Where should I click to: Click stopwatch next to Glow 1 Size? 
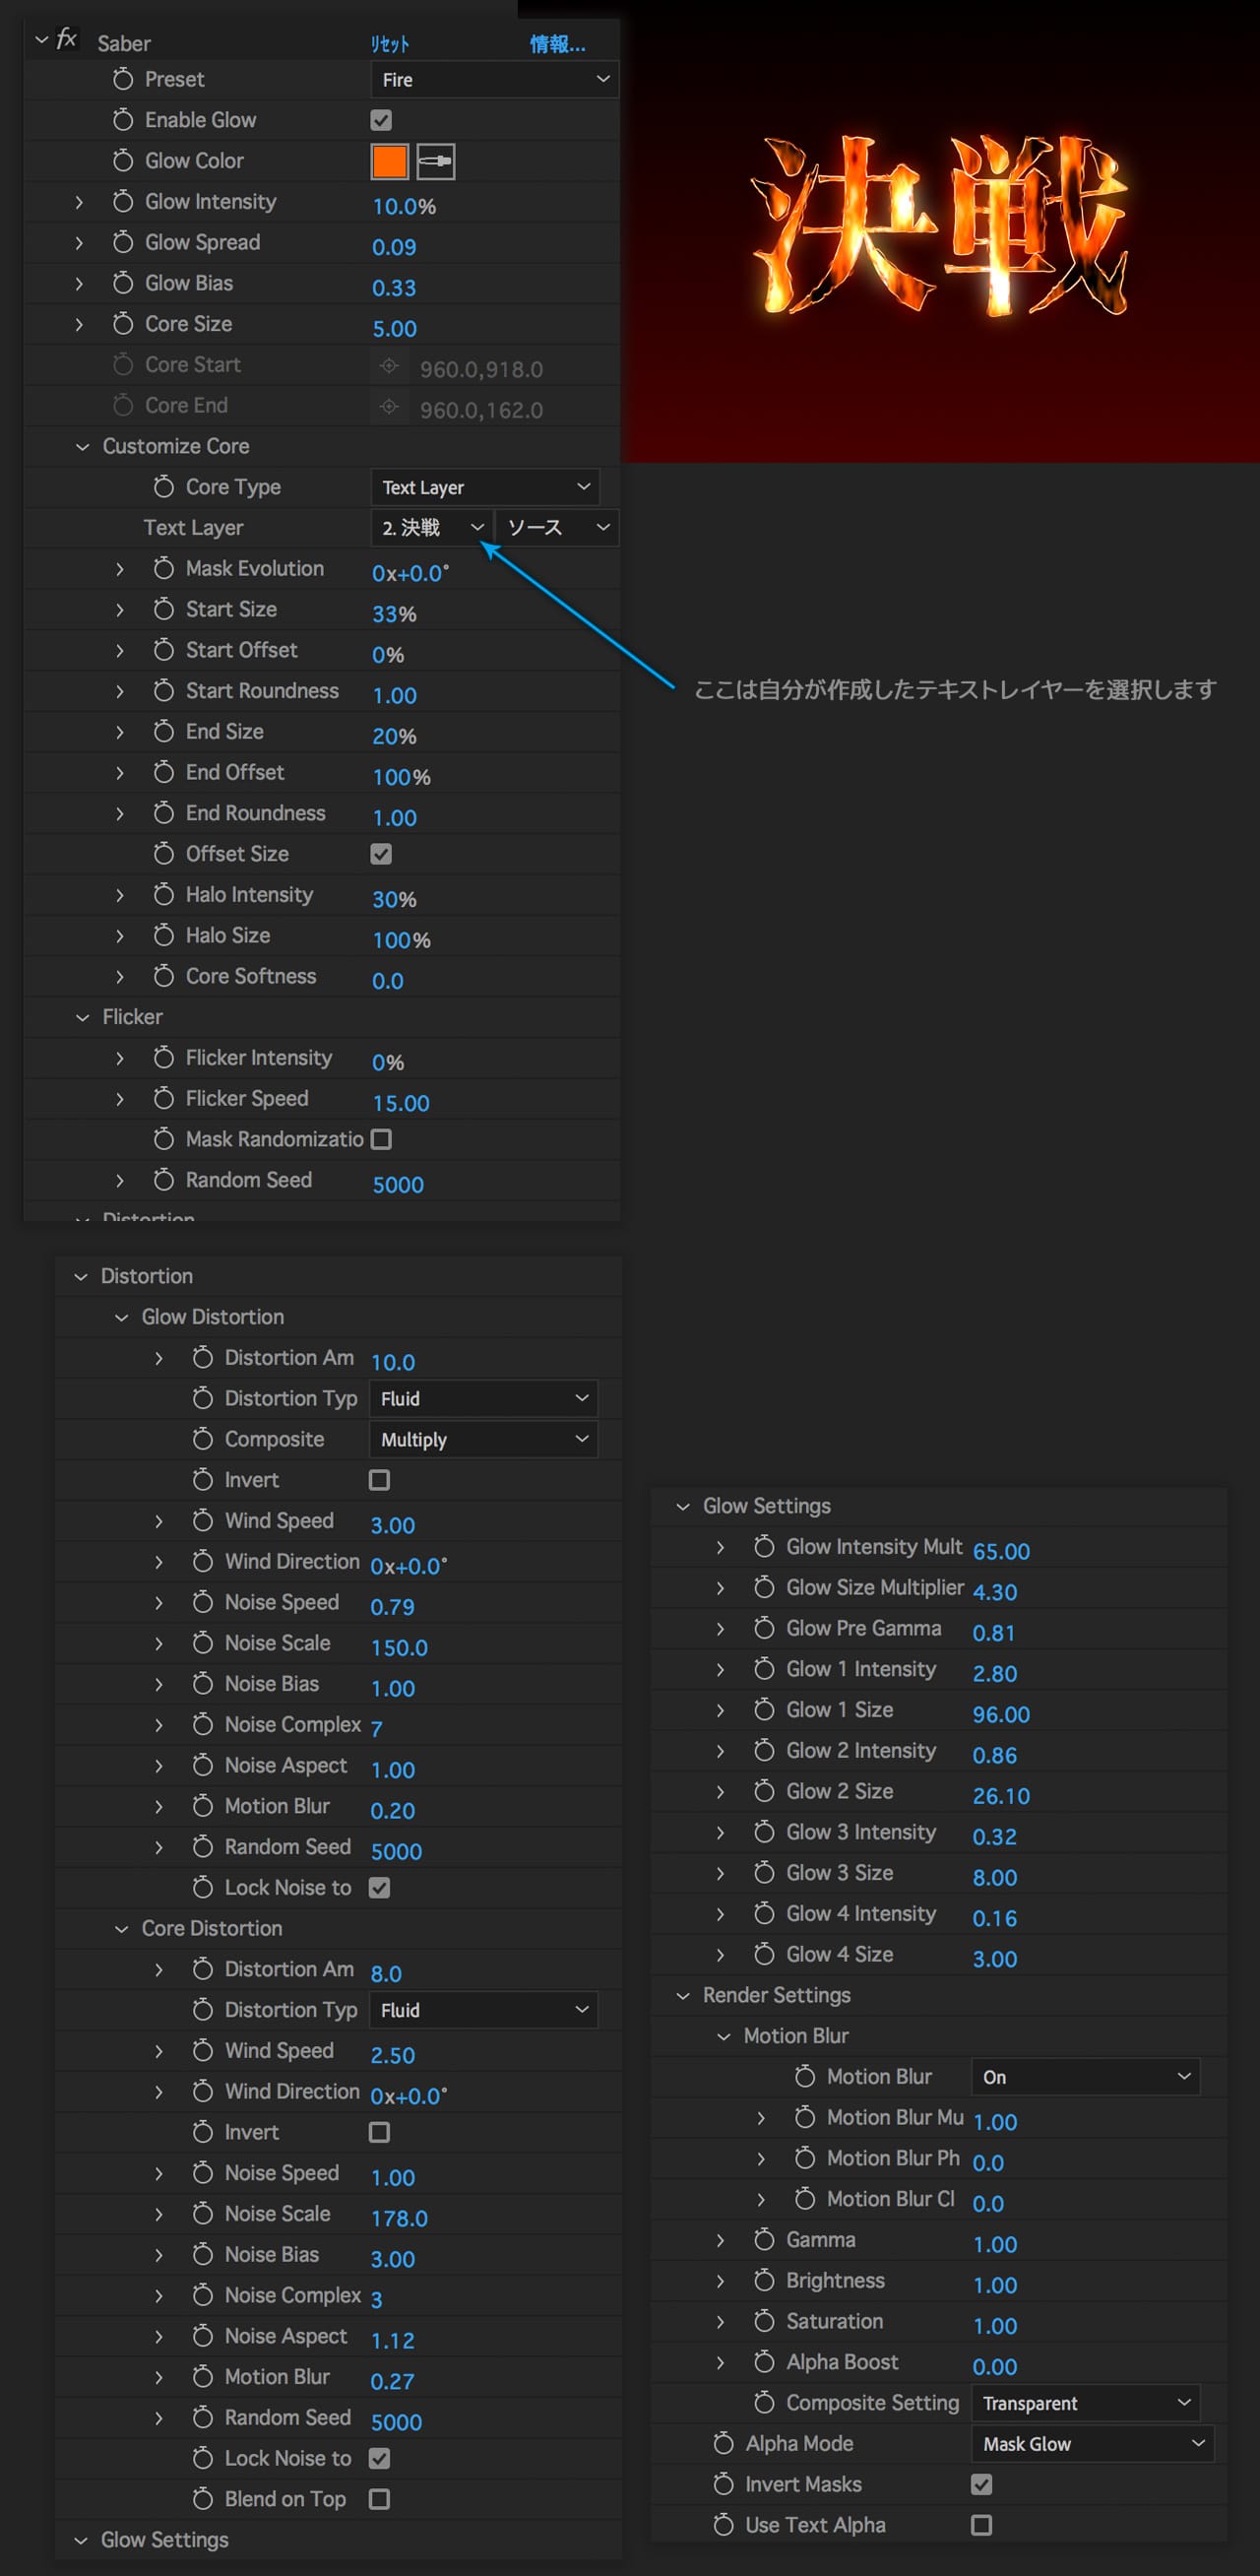tap(764, 1710)
